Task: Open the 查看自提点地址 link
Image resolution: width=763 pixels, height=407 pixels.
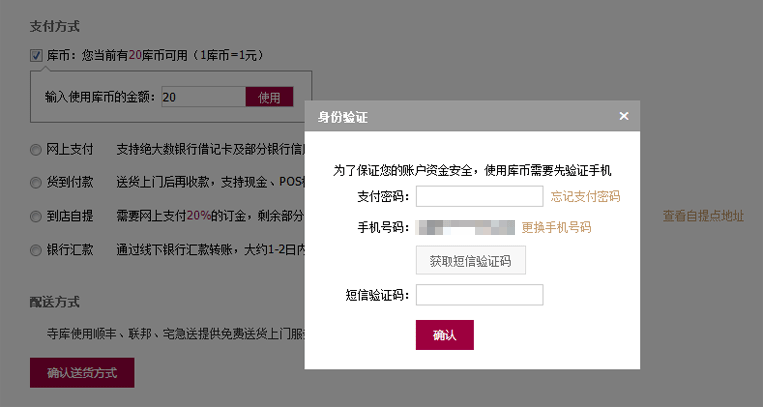Action: tap(703, 216)
